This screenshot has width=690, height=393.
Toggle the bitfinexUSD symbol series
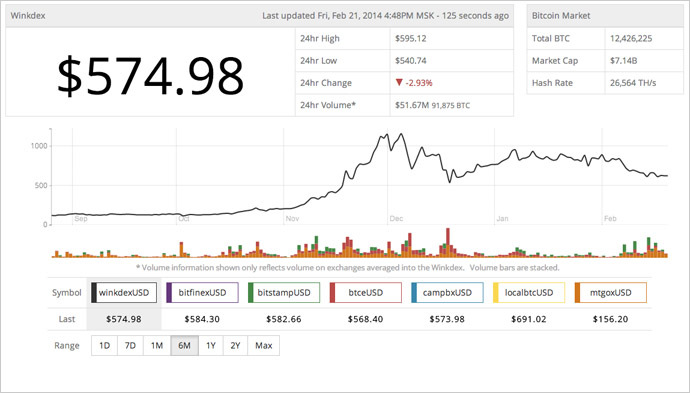click(x=202, y=293)
